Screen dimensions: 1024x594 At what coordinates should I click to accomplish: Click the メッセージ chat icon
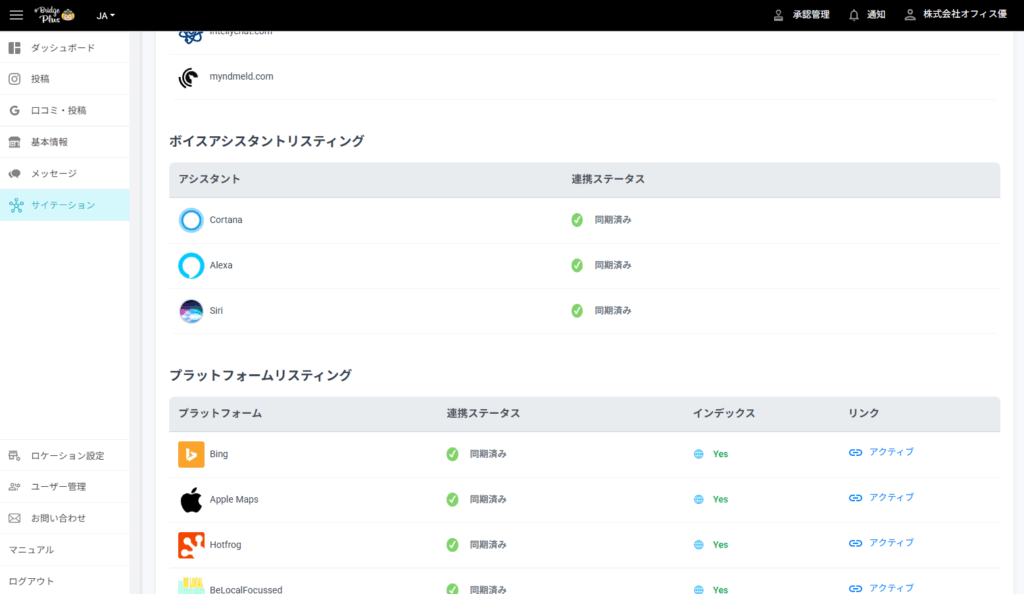(x=15, y=174)
